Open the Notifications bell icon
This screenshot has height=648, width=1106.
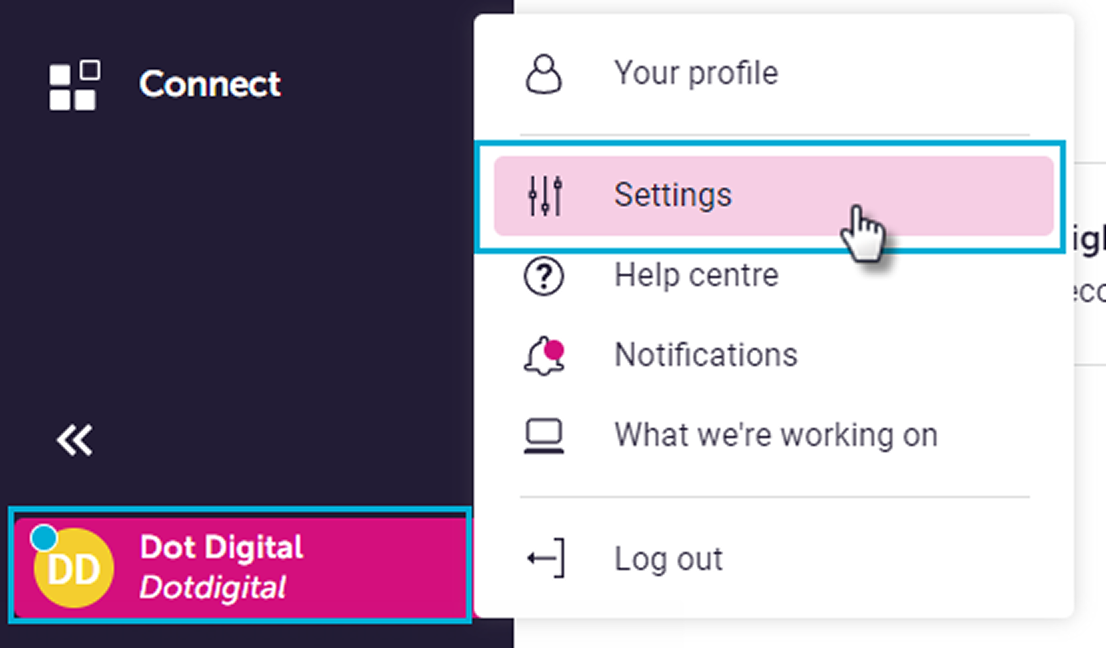tap(543, 354)
